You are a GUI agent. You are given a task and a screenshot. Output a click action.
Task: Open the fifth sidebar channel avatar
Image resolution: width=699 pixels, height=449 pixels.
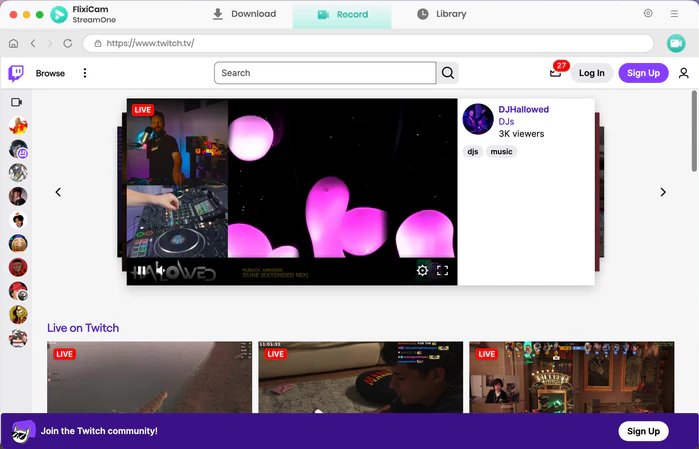tap(18, 220)
